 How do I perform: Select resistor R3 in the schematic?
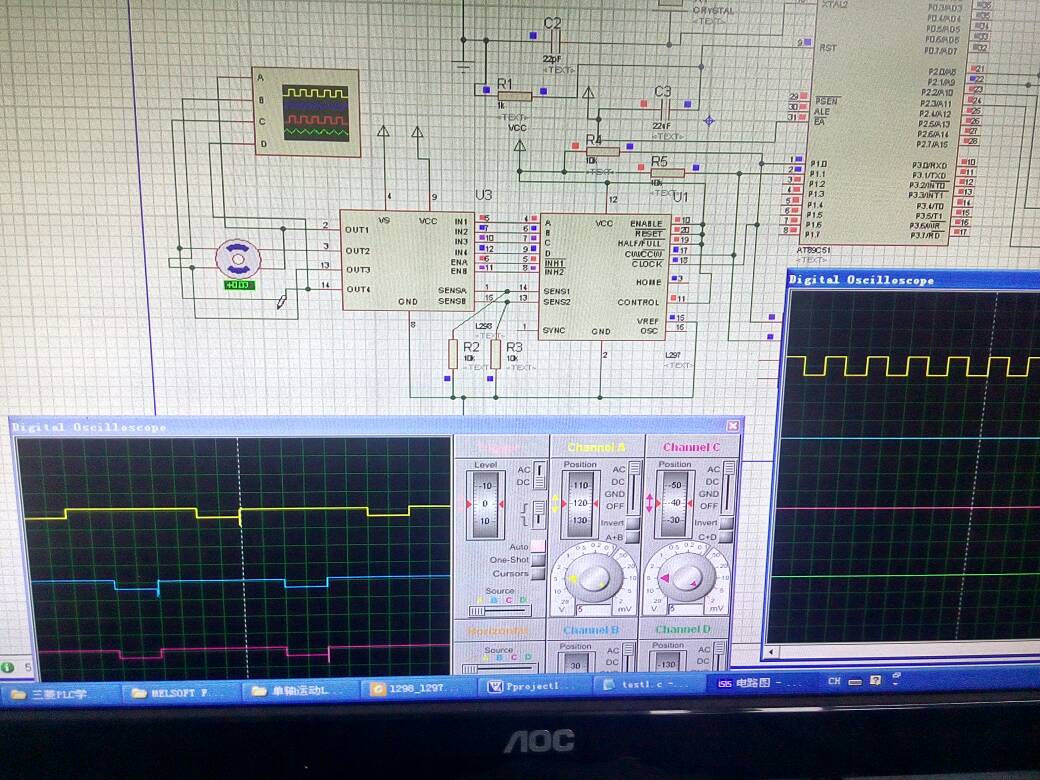(x=495, y=354)
